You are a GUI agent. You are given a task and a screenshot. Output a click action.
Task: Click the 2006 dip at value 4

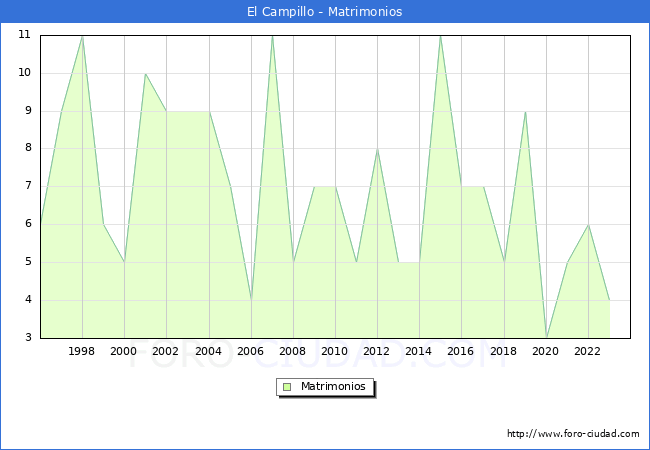pos(251,300)
